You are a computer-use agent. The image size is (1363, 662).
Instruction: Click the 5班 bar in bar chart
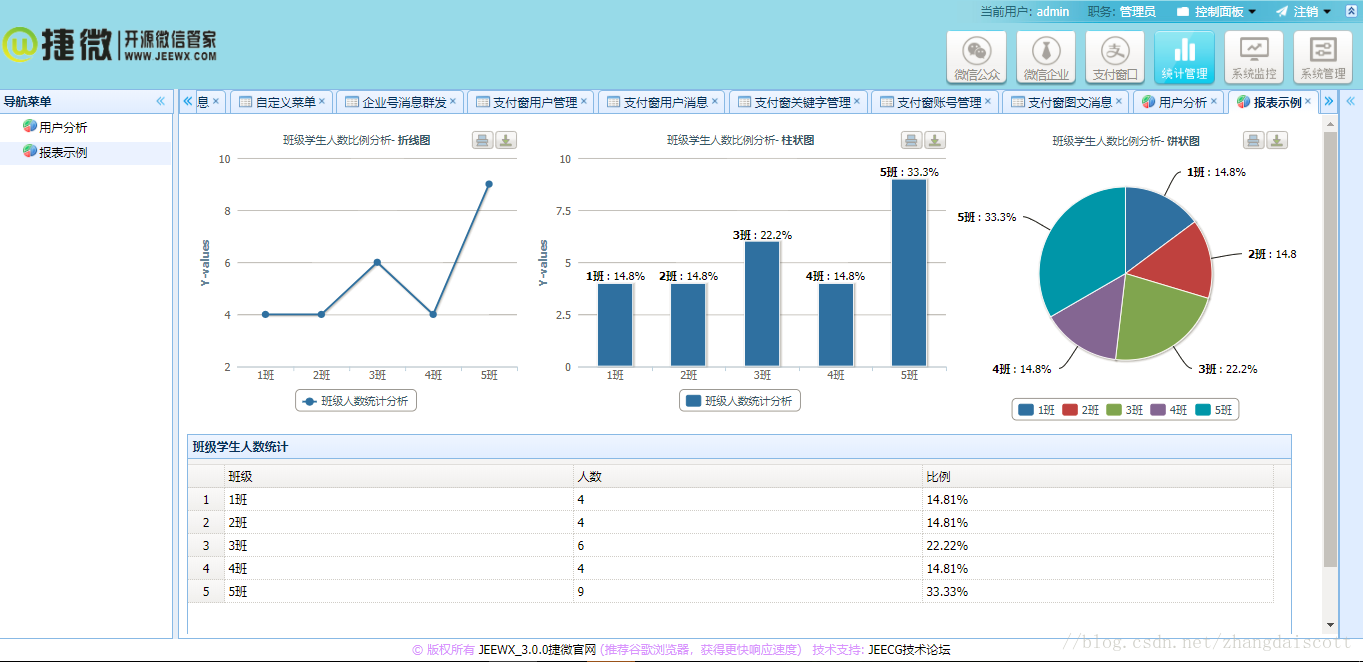click(x=909, y=273)
